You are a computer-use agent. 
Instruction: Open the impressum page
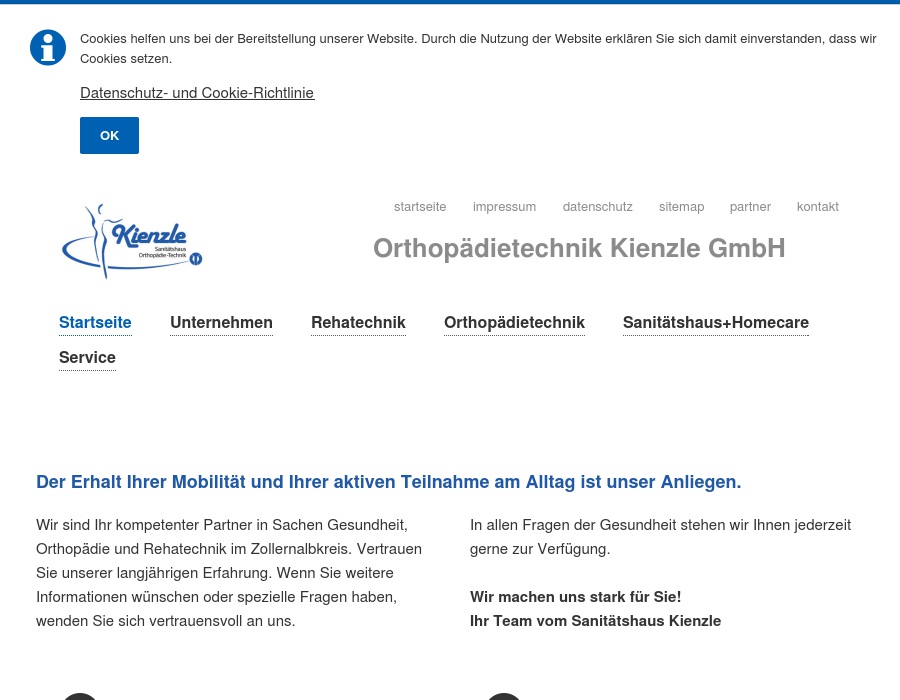(x=504, y=206)
